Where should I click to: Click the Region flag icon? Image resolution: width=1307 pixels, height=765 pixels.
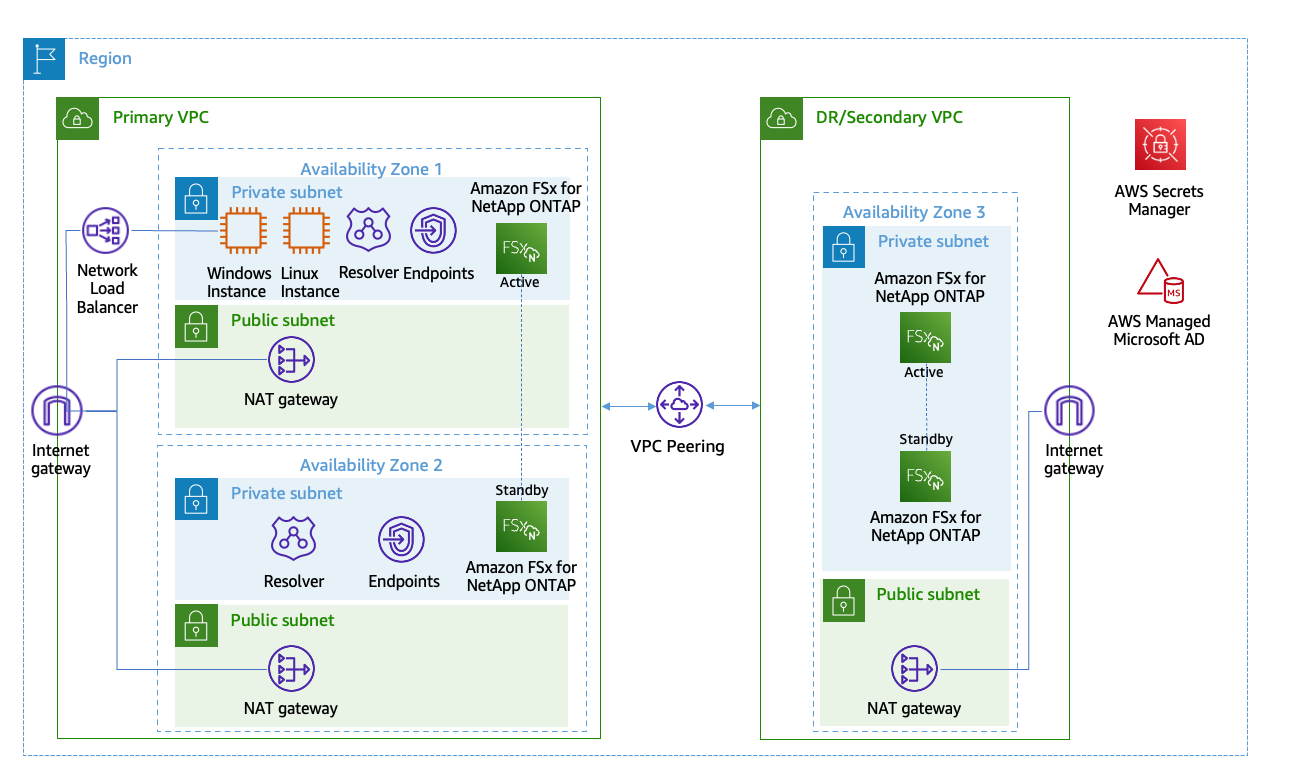coord(44,58)
